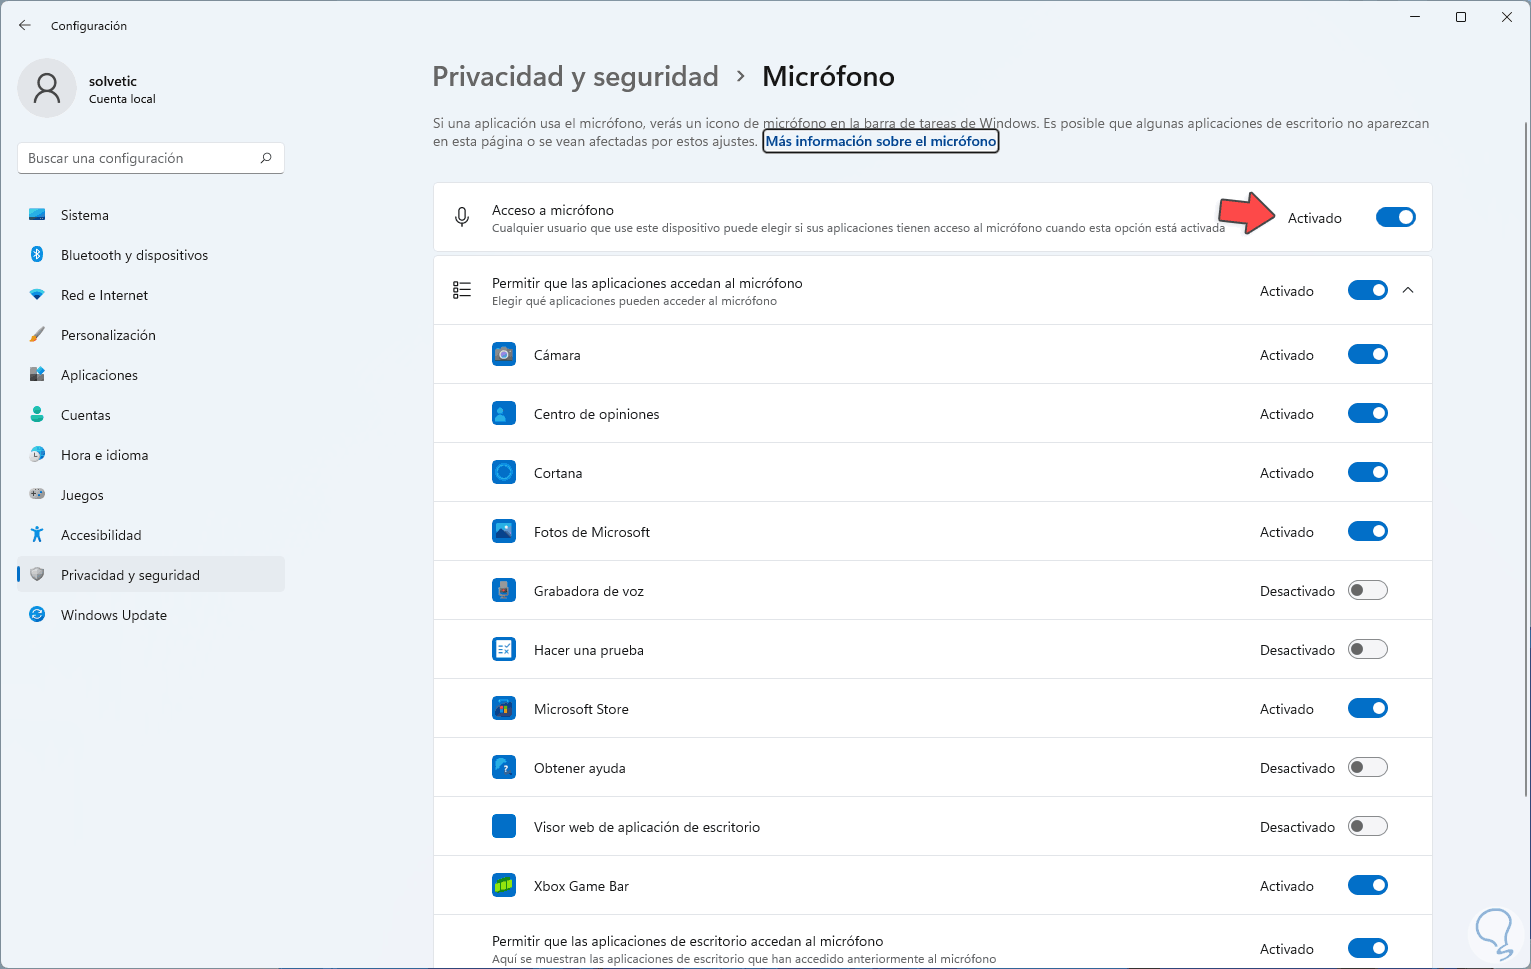Click the Aplicaciones icon in sidebar
Image resolution: width=1531 pixels, height=969 pixels.
tap(37, 375)
